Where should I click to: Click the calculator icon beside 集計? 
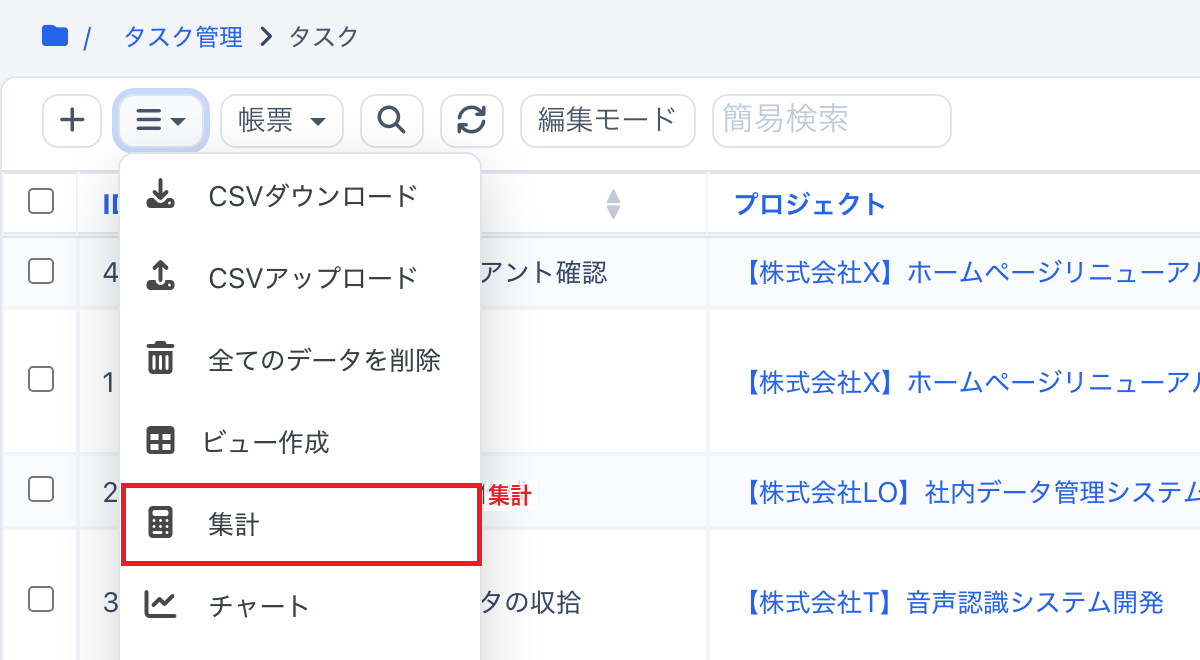pos(160,523)
